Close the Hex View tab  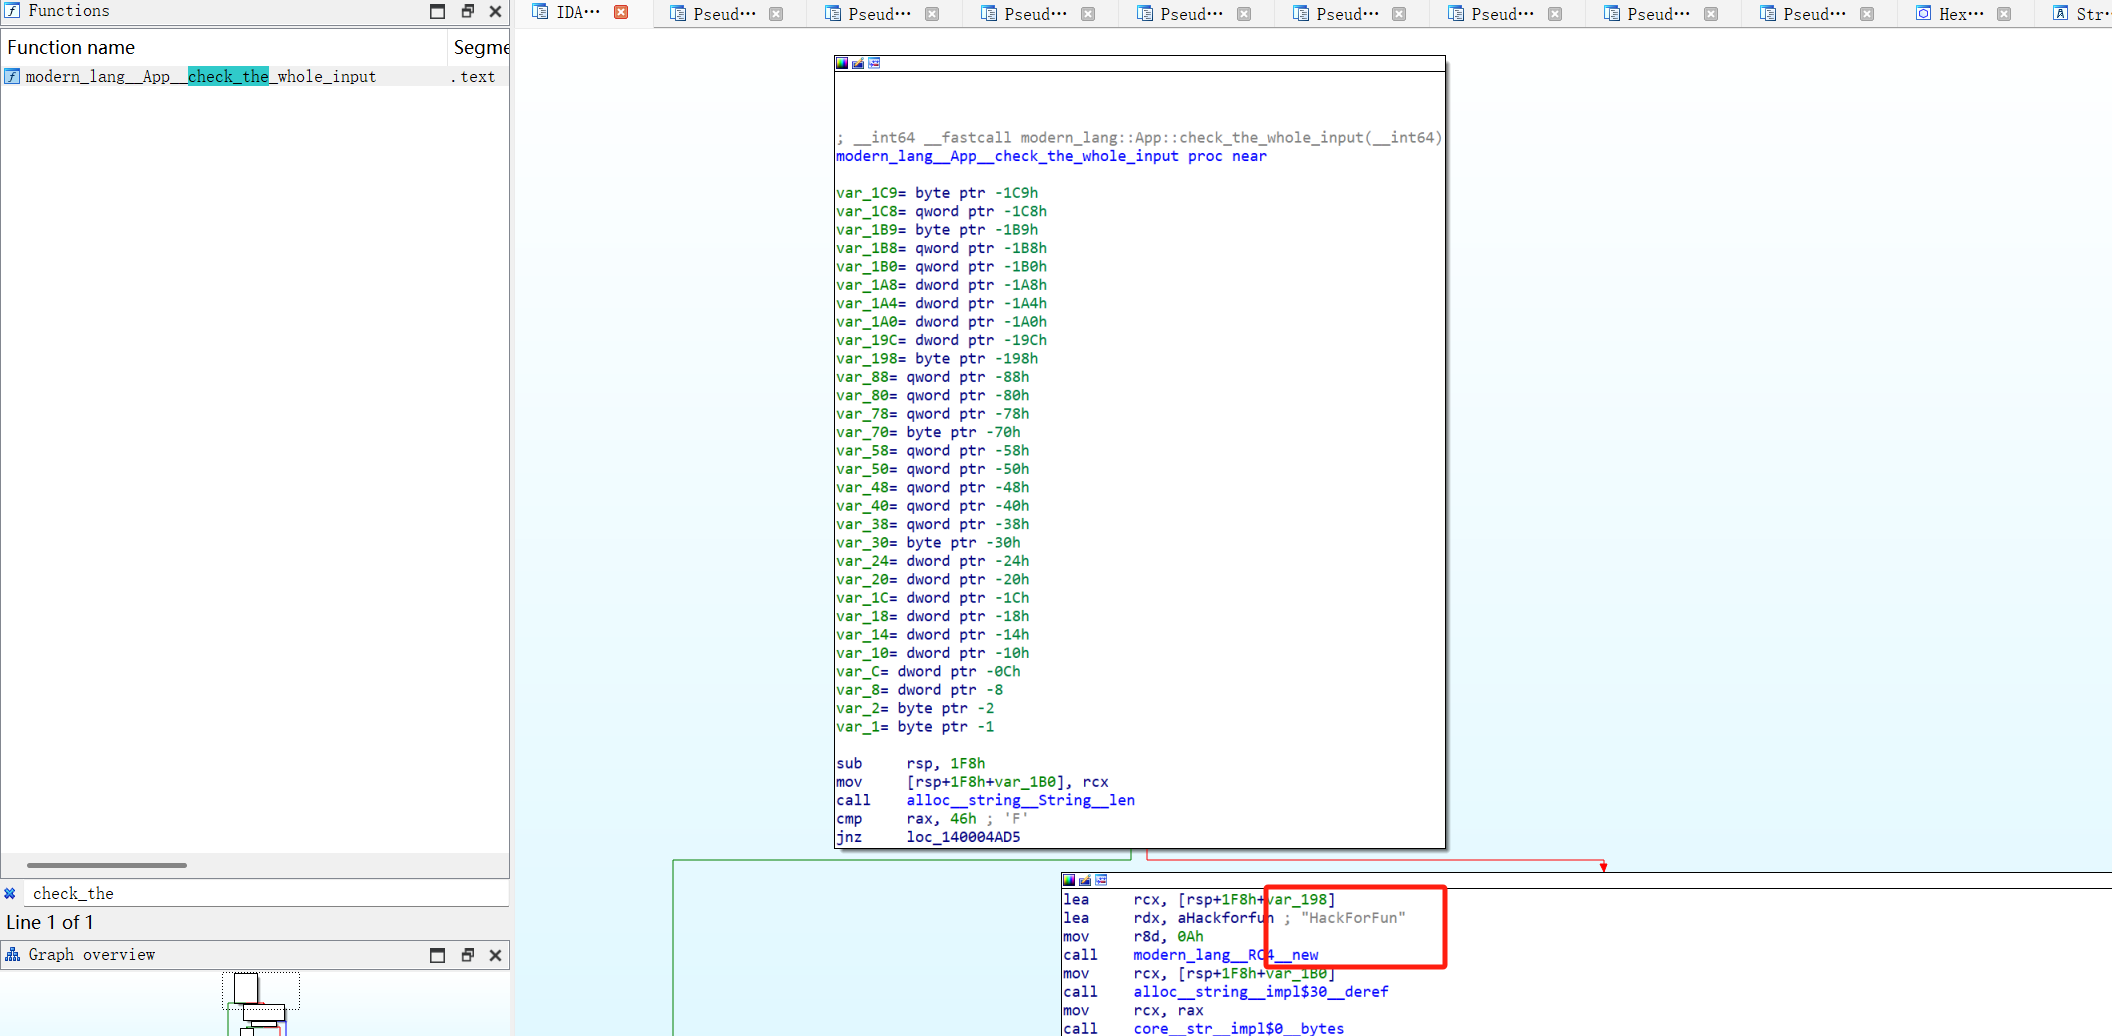2003,14
